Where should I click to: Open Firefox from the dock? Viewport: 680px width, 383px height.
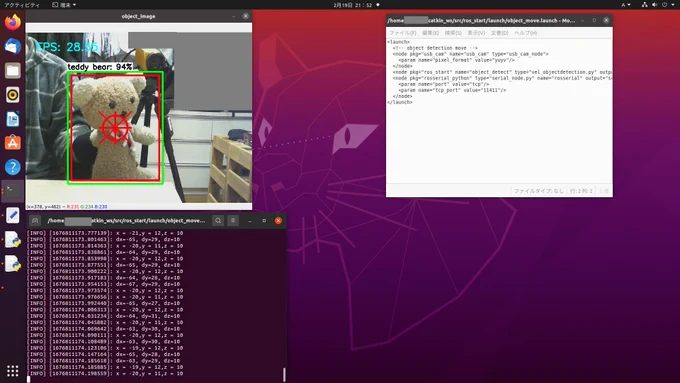pyautogui.click(x=13, y=22)
